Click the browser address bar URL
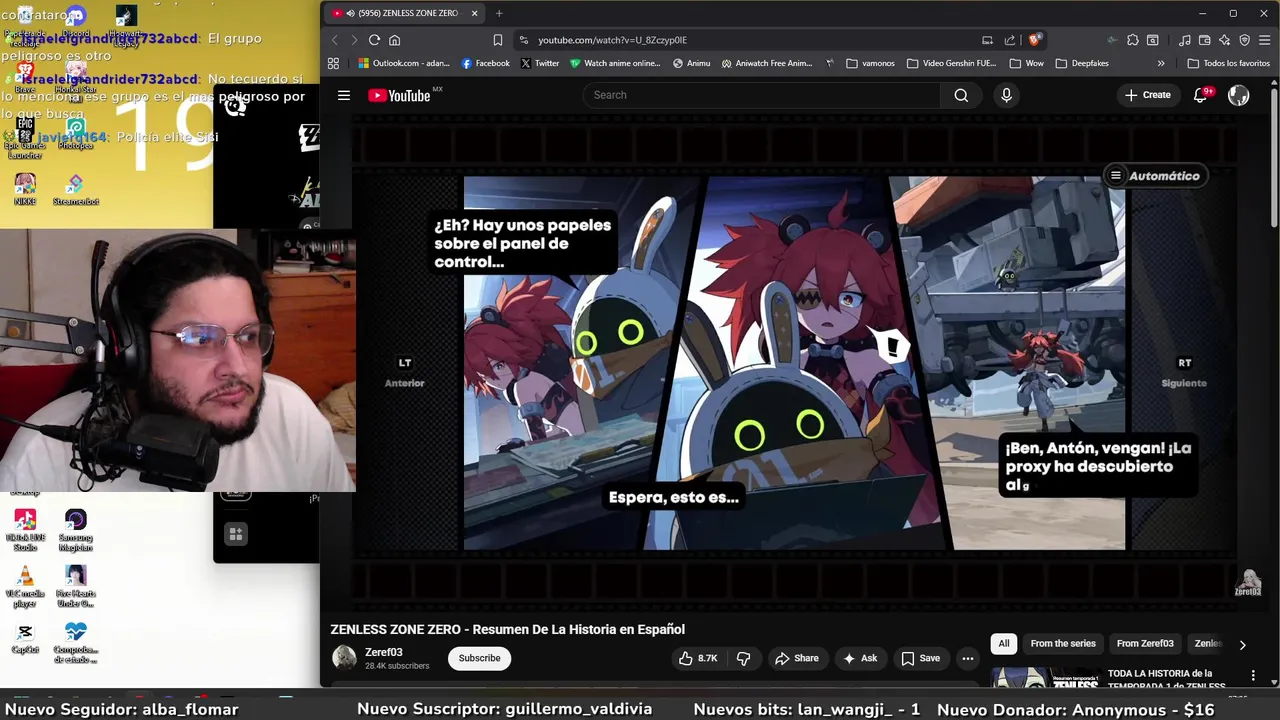 612,40
